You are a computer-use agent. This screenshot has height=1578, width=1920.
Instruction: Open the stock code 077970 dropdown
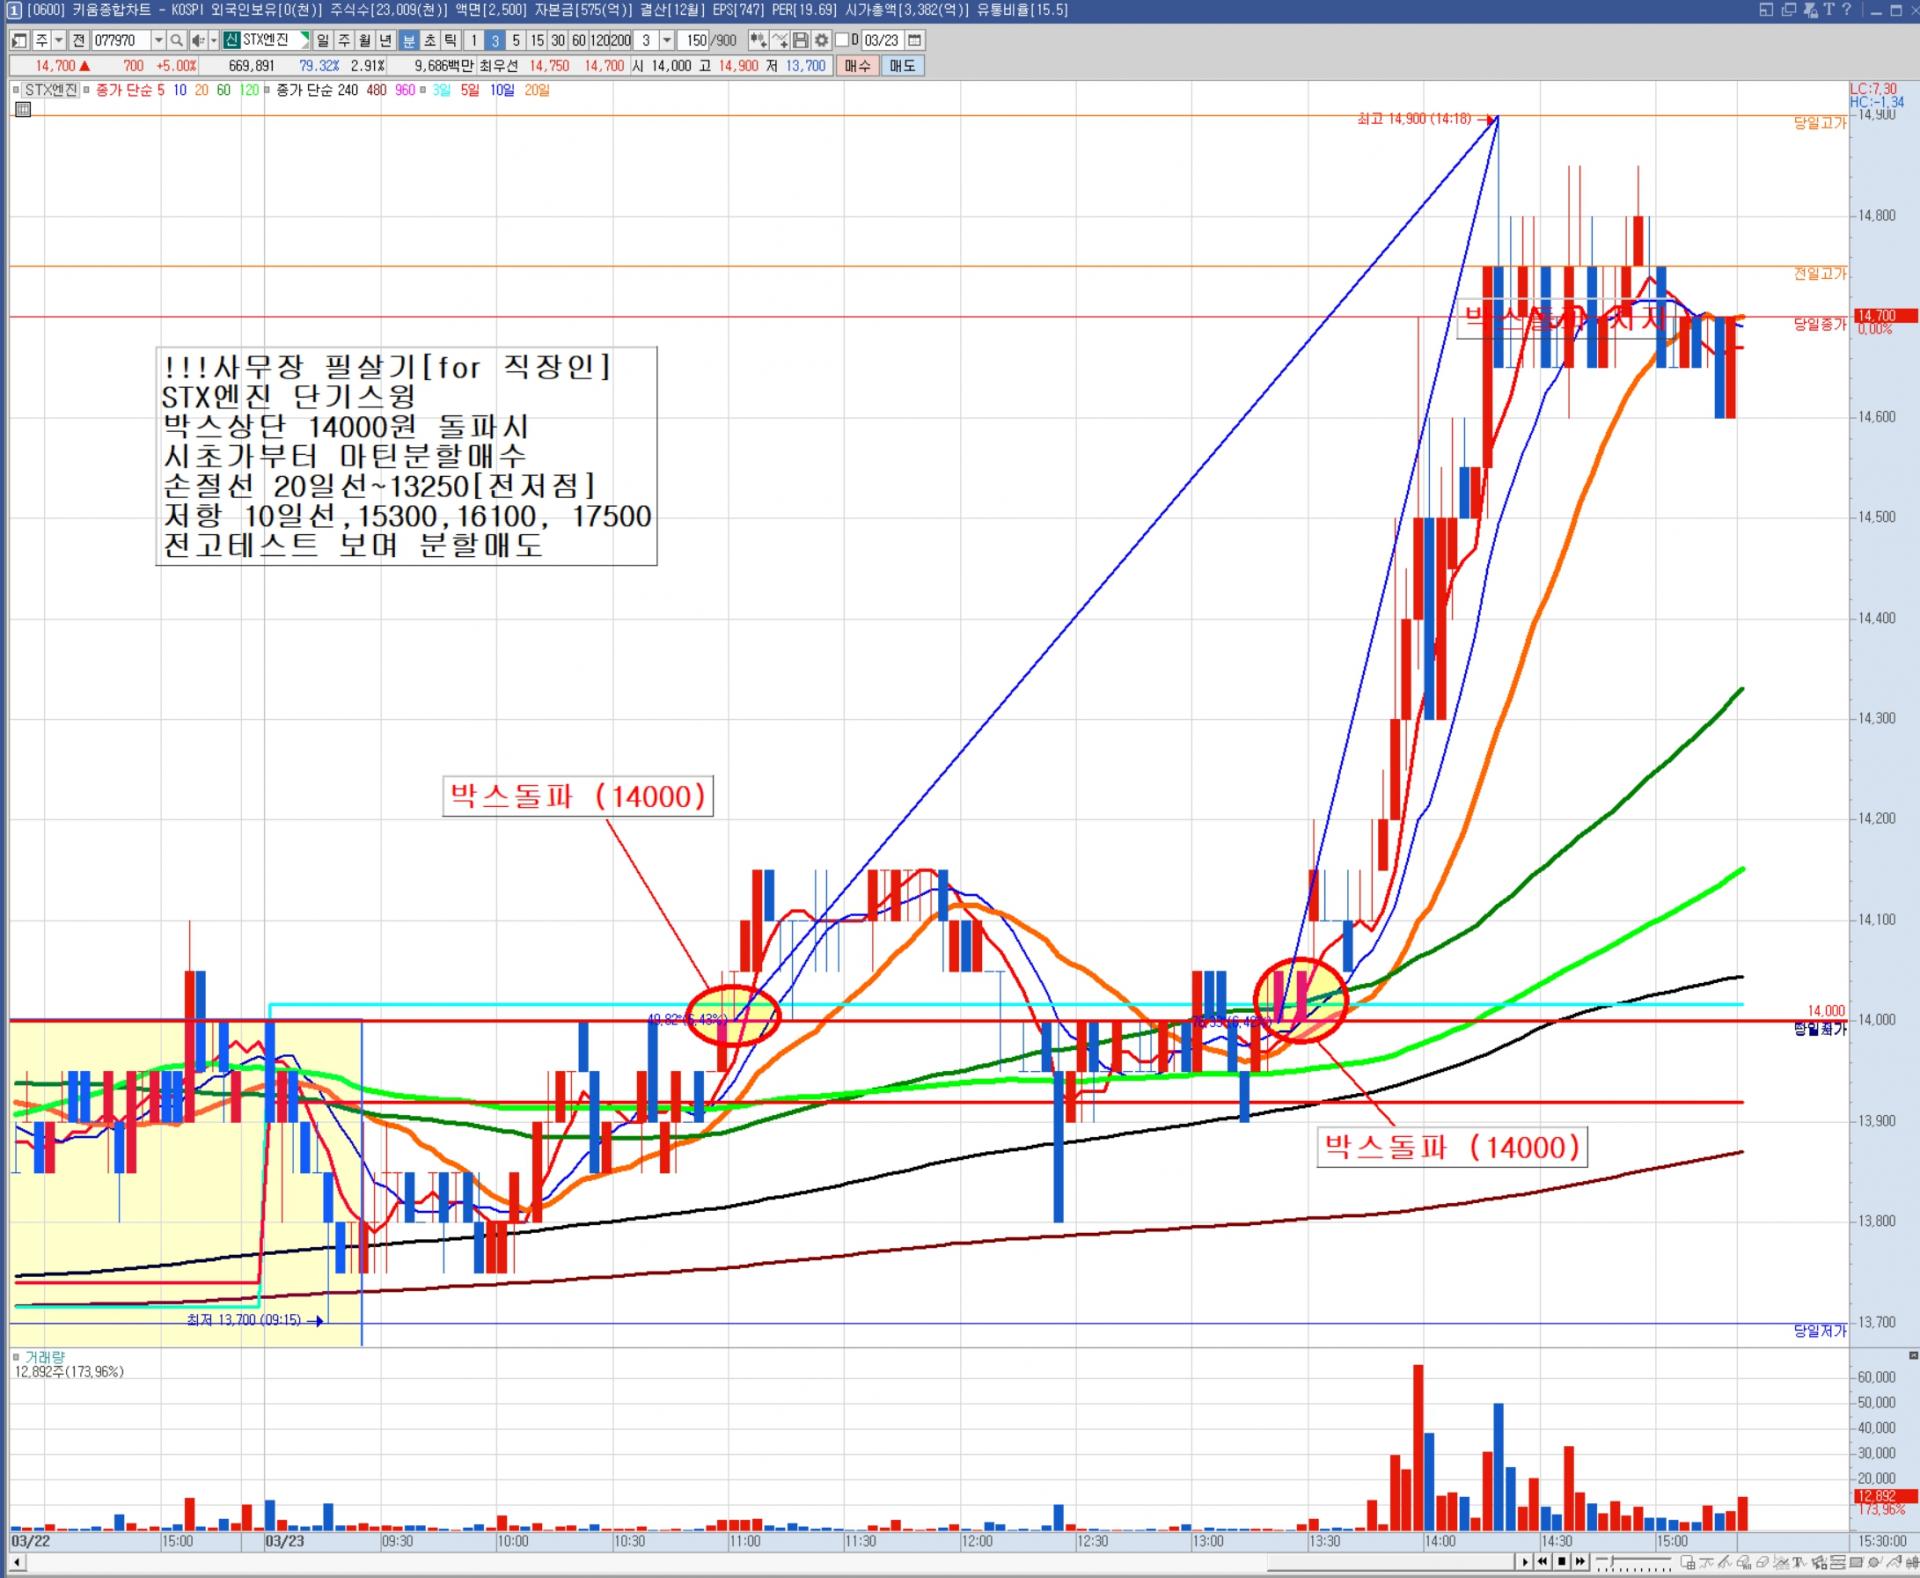[x=157, y=41]
